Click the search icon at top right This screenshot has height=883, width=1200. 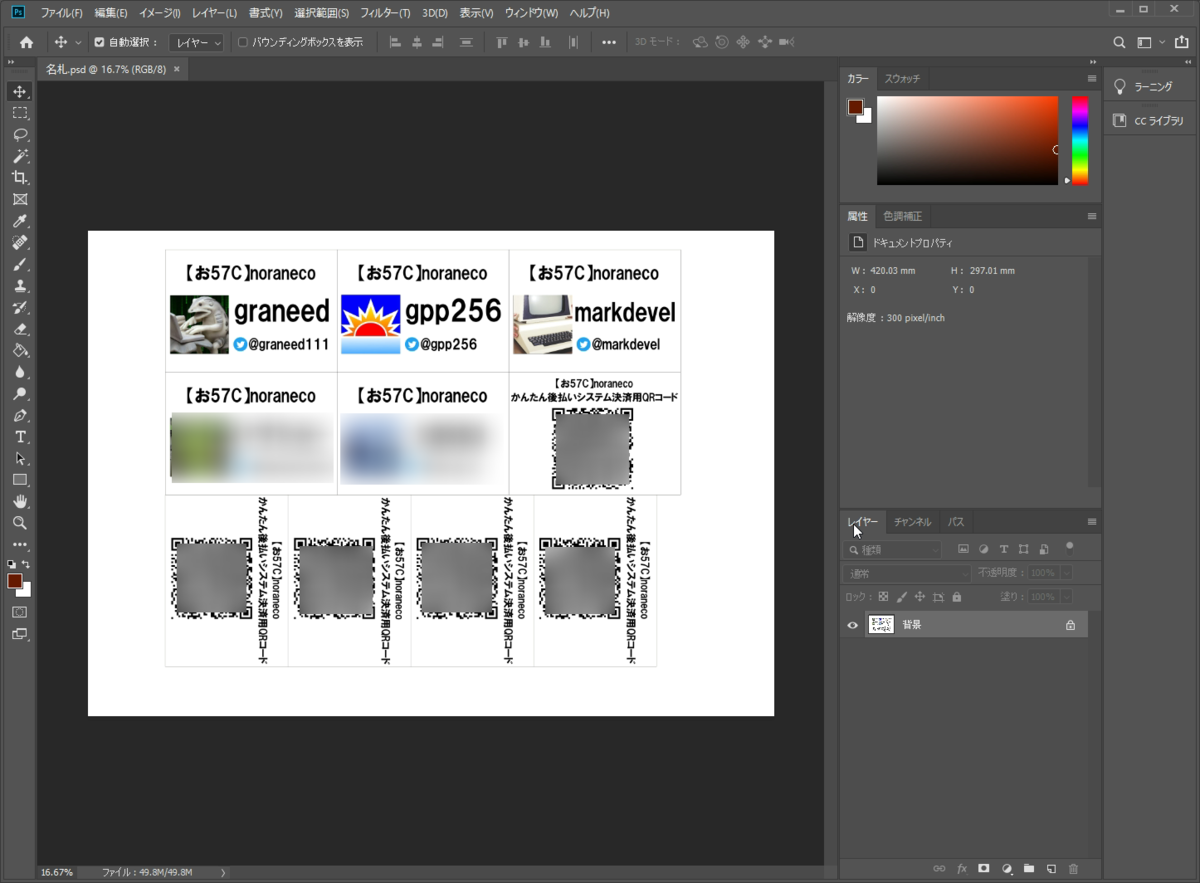(x=1120, y=43)
